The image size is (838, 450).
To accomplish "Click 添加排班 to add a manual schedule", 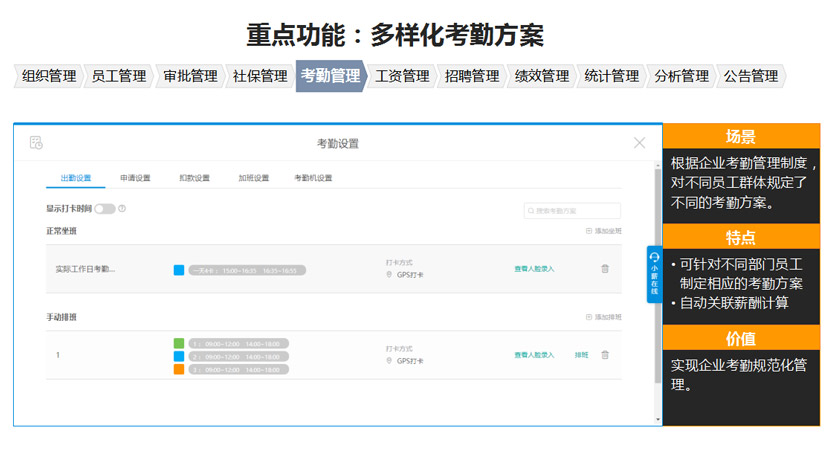I will [x=603, y=317].
